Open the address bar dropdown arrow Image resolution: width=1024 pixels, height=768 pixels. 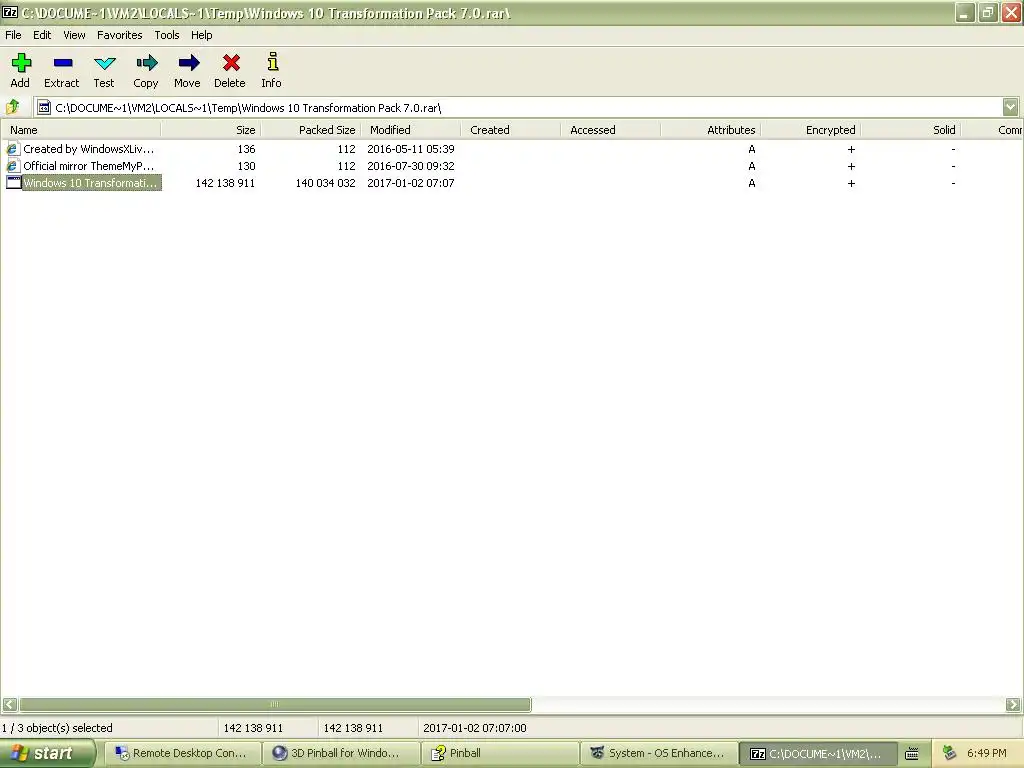click(1010, 106)
